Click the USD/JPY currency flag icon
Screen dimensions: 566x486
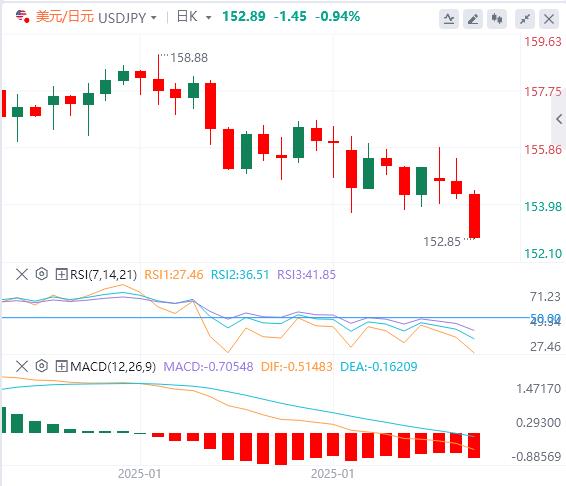(22, 16)
